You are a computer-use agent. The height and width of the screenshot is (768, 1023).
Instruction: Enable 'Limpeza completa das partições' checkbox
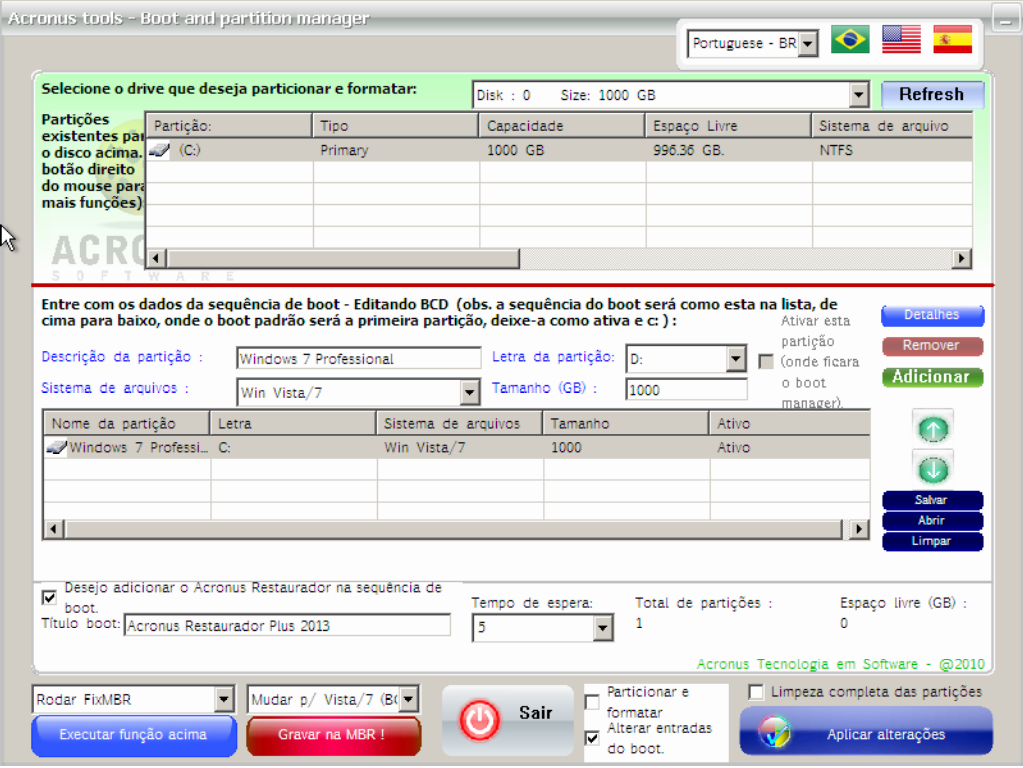click(756, 692)
